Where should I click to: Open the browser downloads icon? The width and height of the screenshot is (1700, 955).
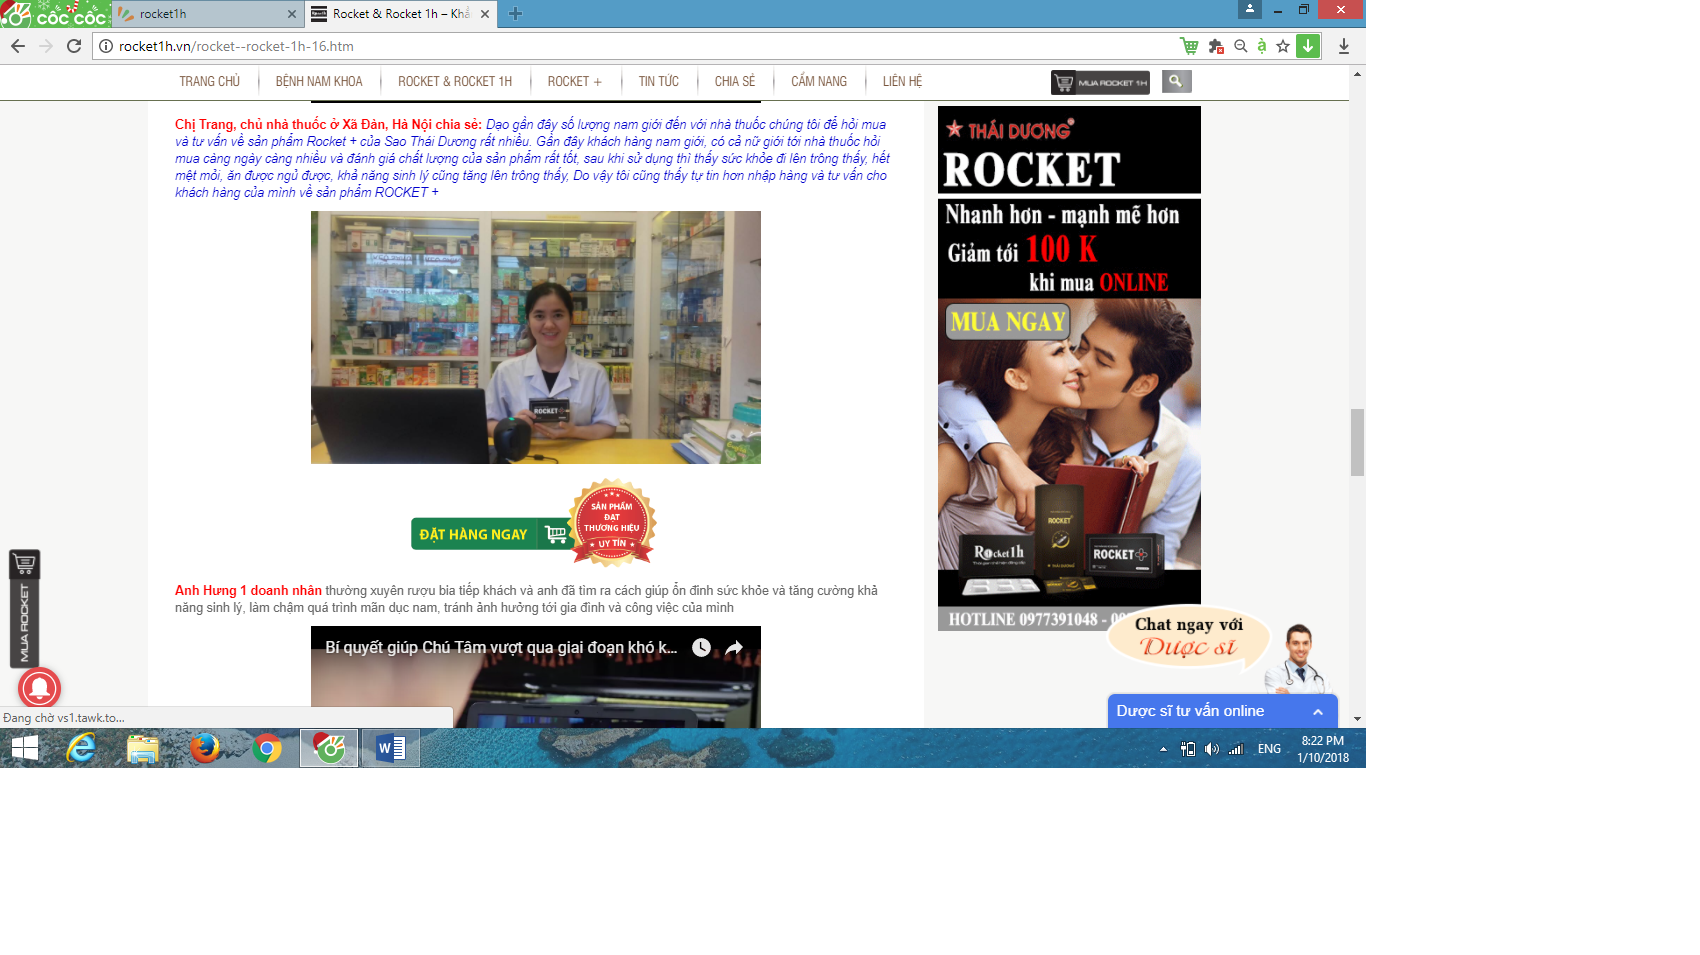coord(1344,46)
